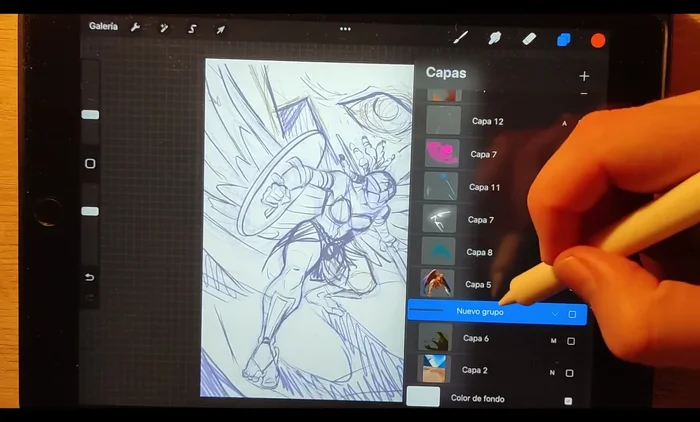Add a new layer with plus button
This screenshot has width=700, height=422.
(x=584, y=76)
